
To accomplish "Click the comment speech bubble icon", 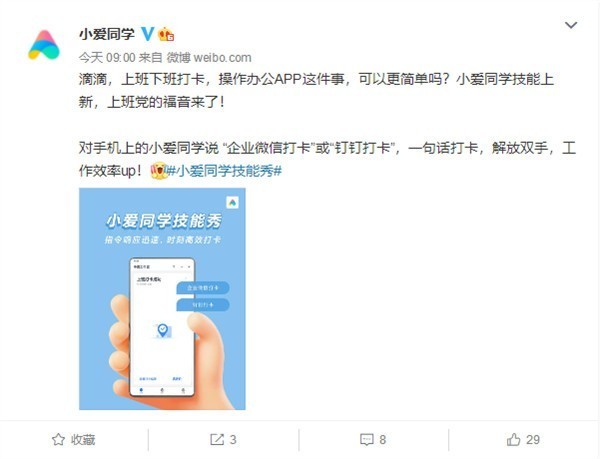I will coord(367,439).
